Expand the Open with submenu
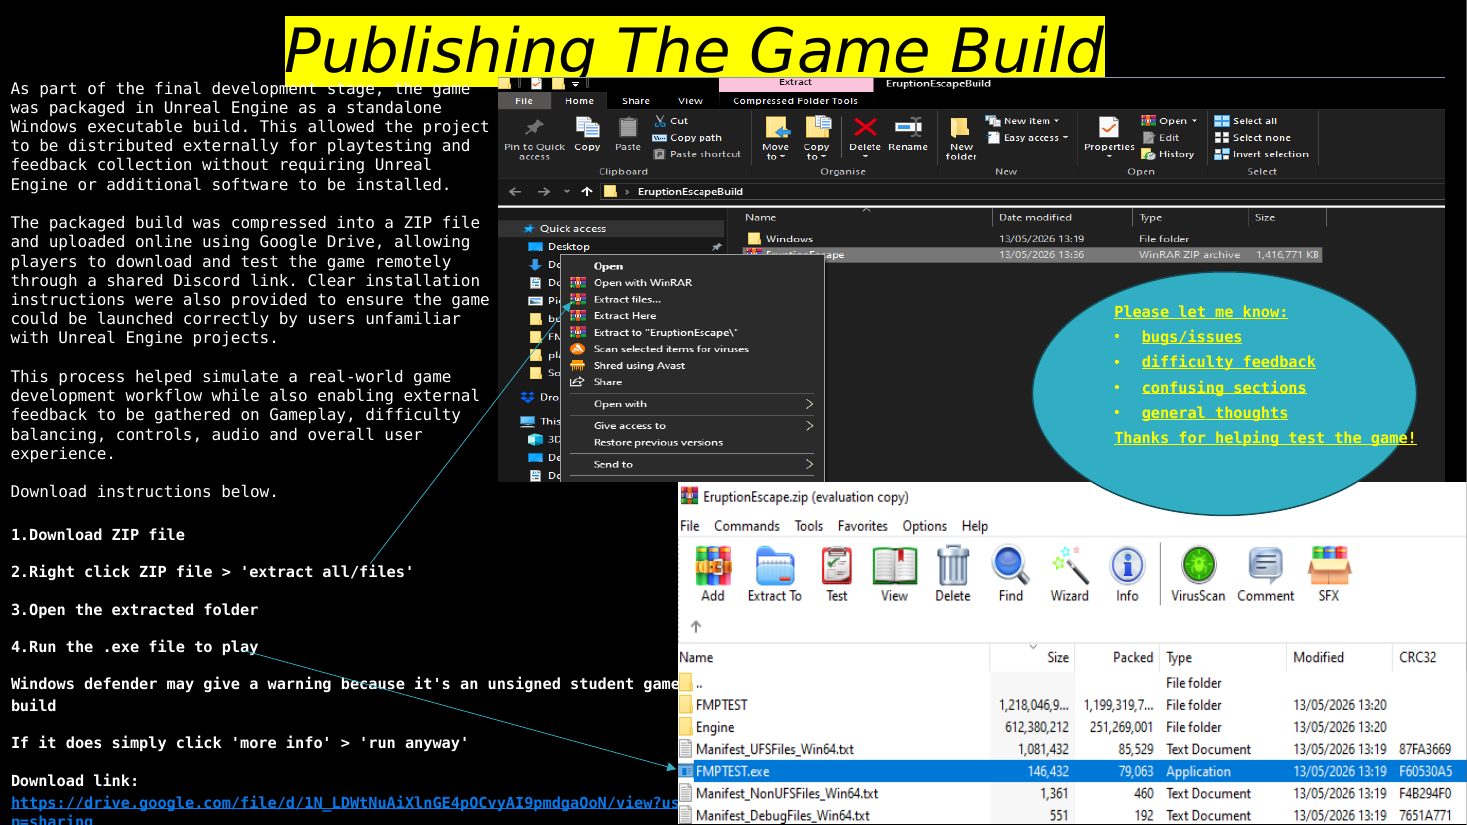This screenshot has height=825, width=1467. [x=691, y=404]
